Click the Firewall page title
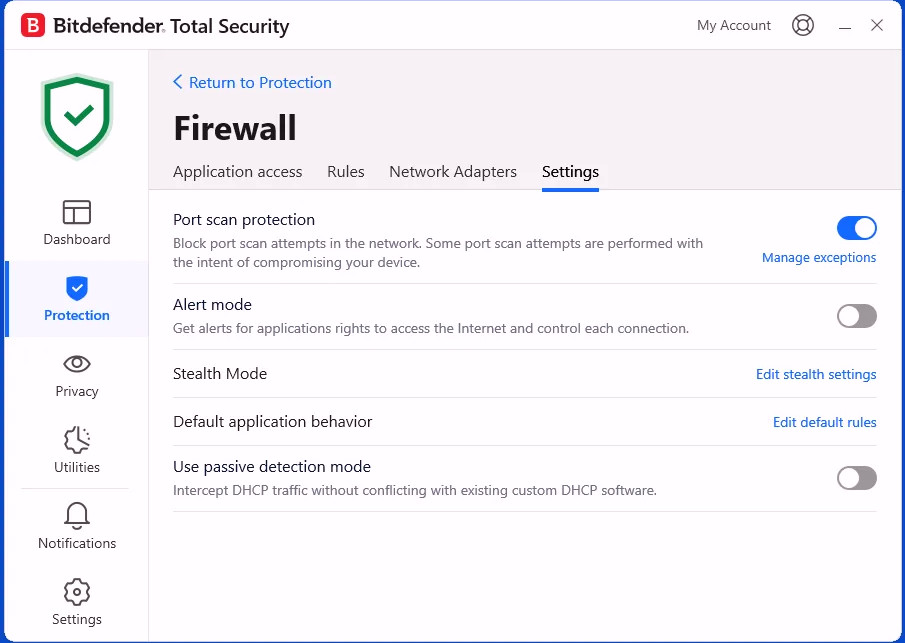The image size is (905, 643). pyautogui.click(x=235, y=128)
